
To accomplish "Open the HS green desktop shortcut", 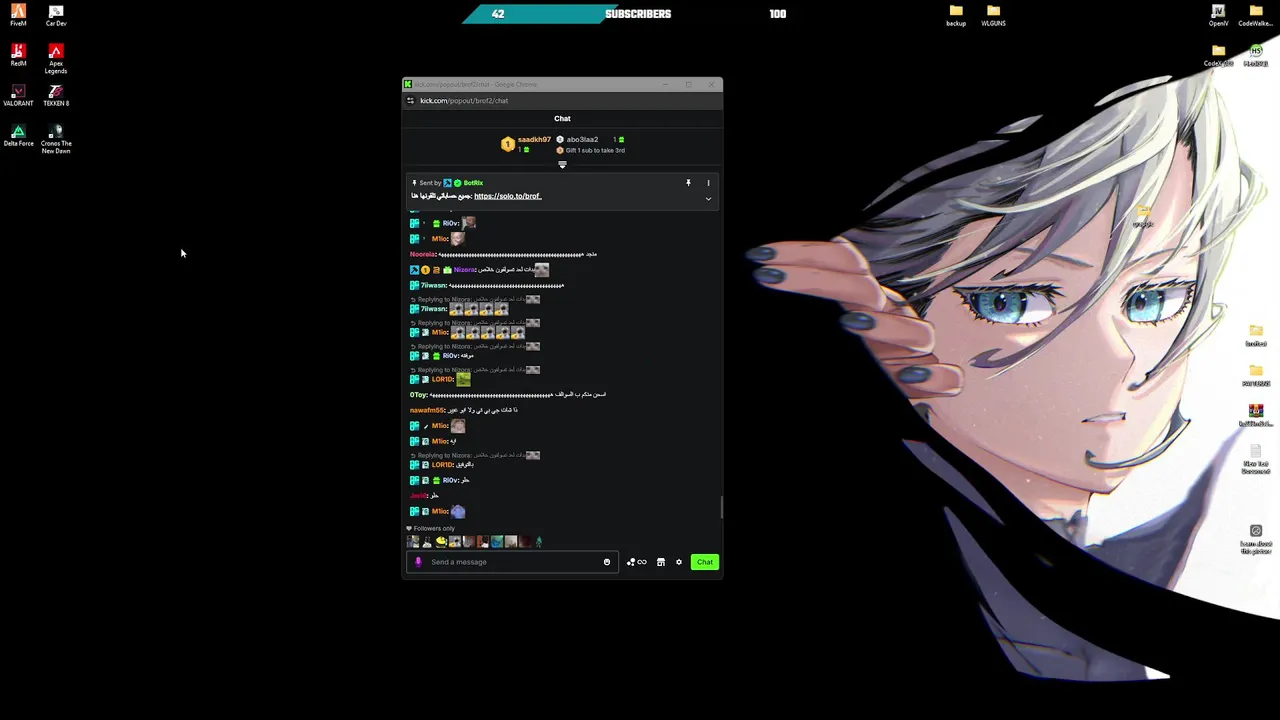I will point(1256,55).
